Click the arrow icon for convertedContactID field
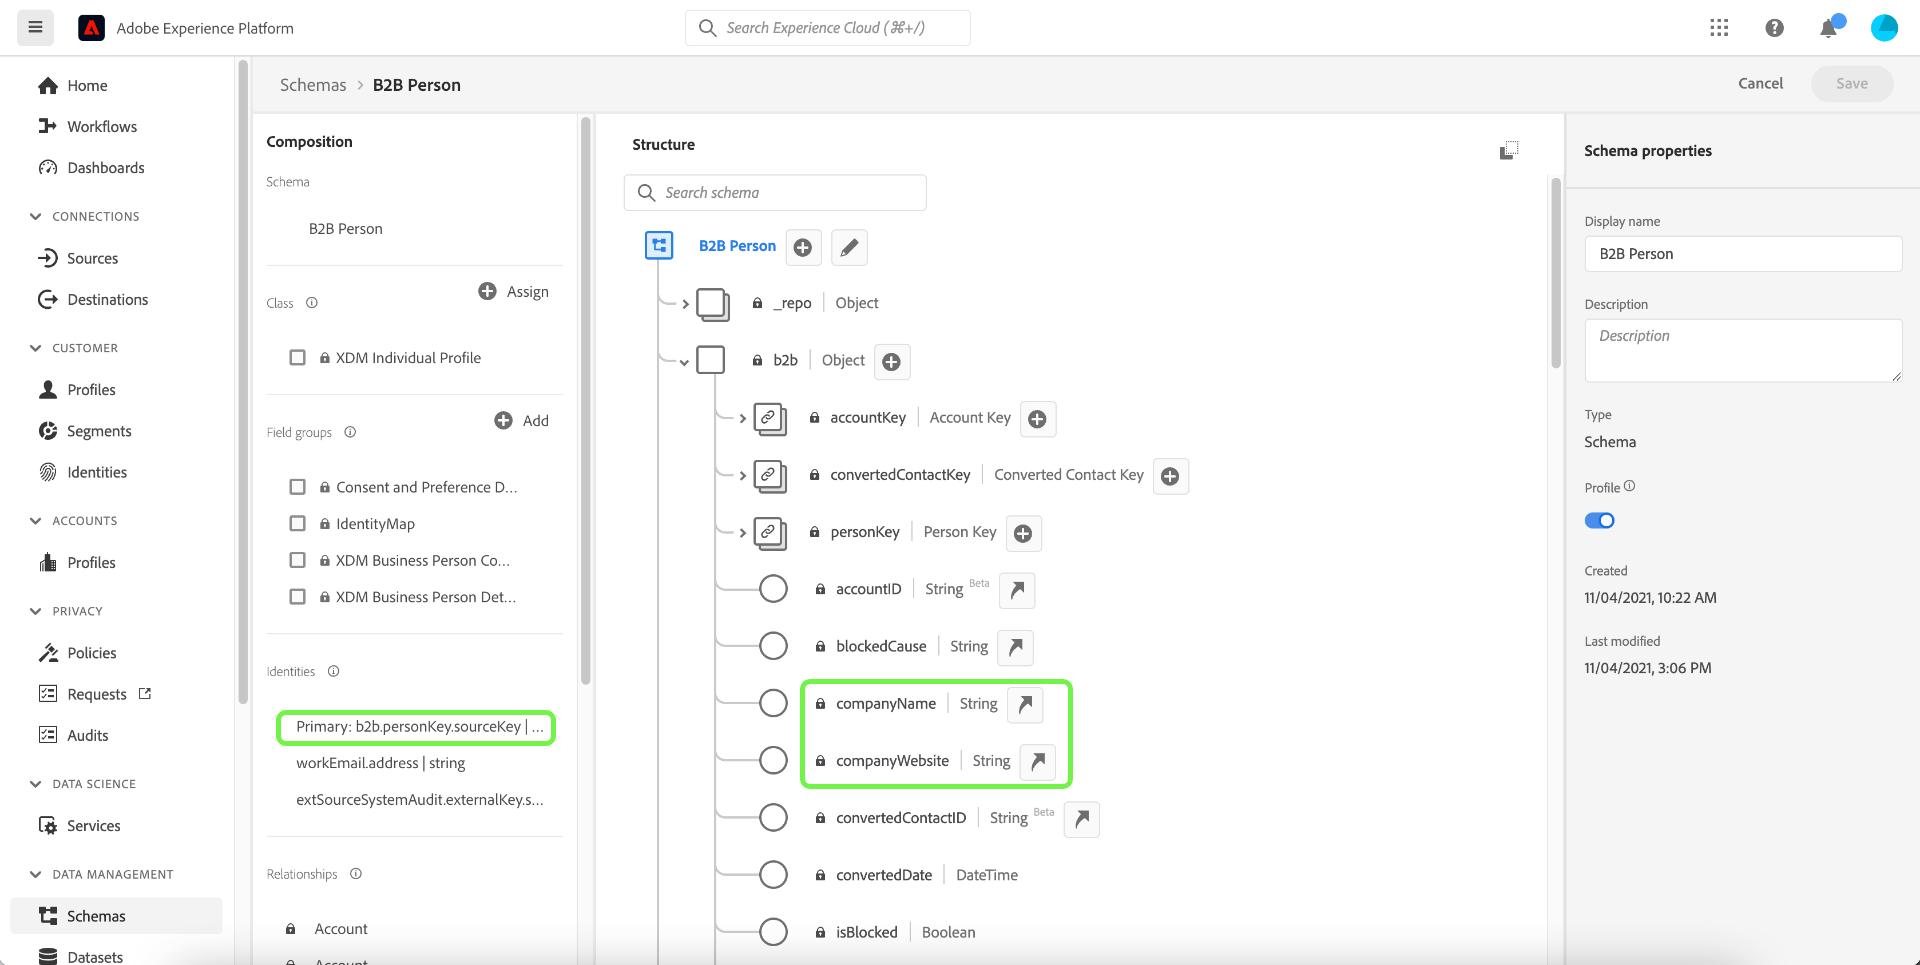Viewport: 1920px width, 965px height. [1082, 819]
